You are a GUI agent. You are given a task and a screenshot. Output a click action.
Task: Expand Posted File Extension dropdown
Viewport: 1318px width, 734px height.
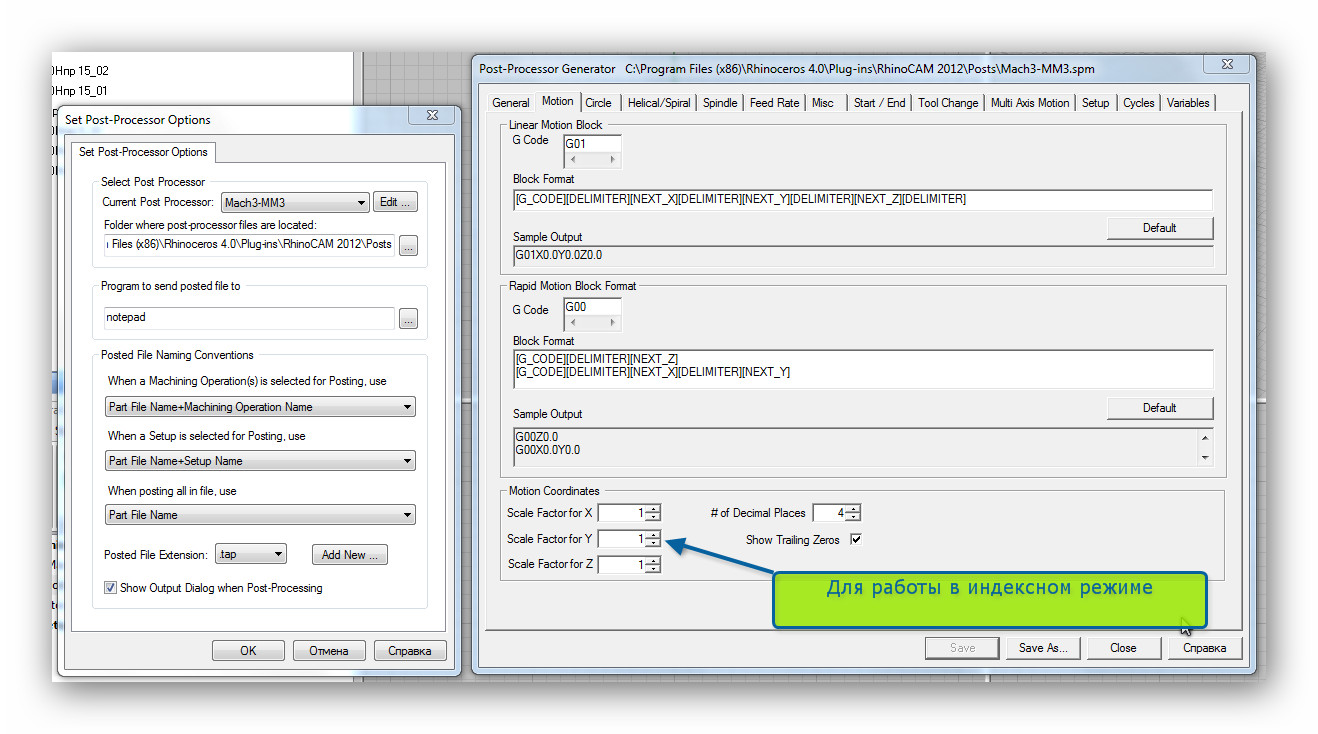(251, 554)
